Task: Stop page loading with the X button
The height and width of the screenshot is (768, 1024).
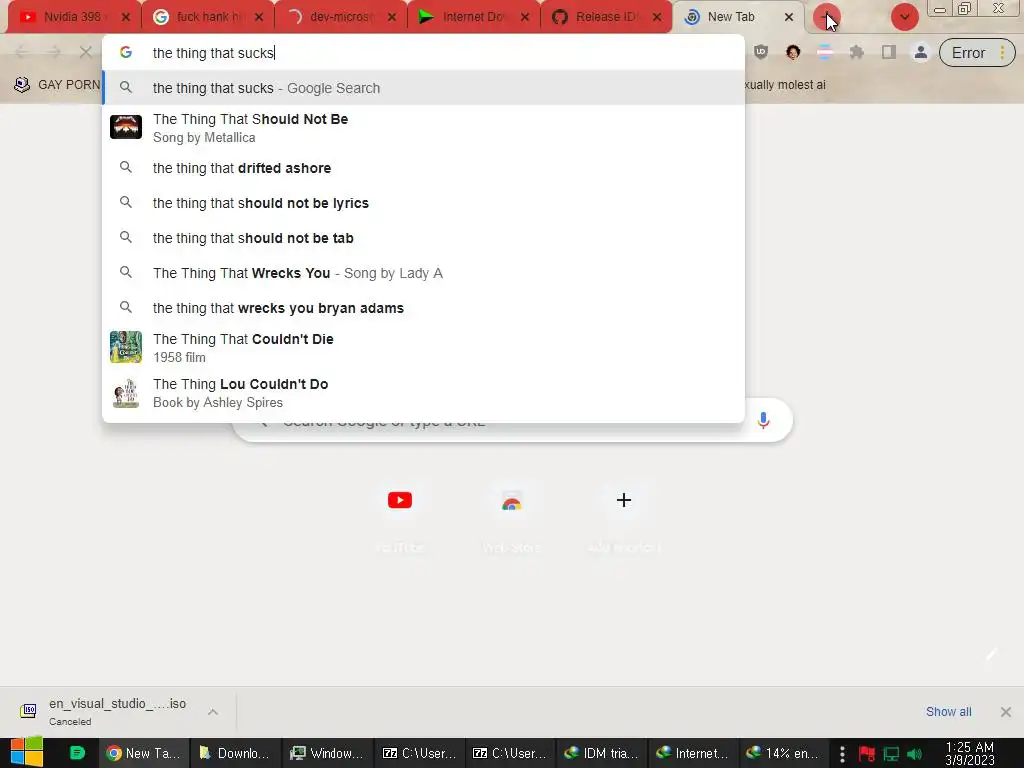Action: (x=86, y=52)
